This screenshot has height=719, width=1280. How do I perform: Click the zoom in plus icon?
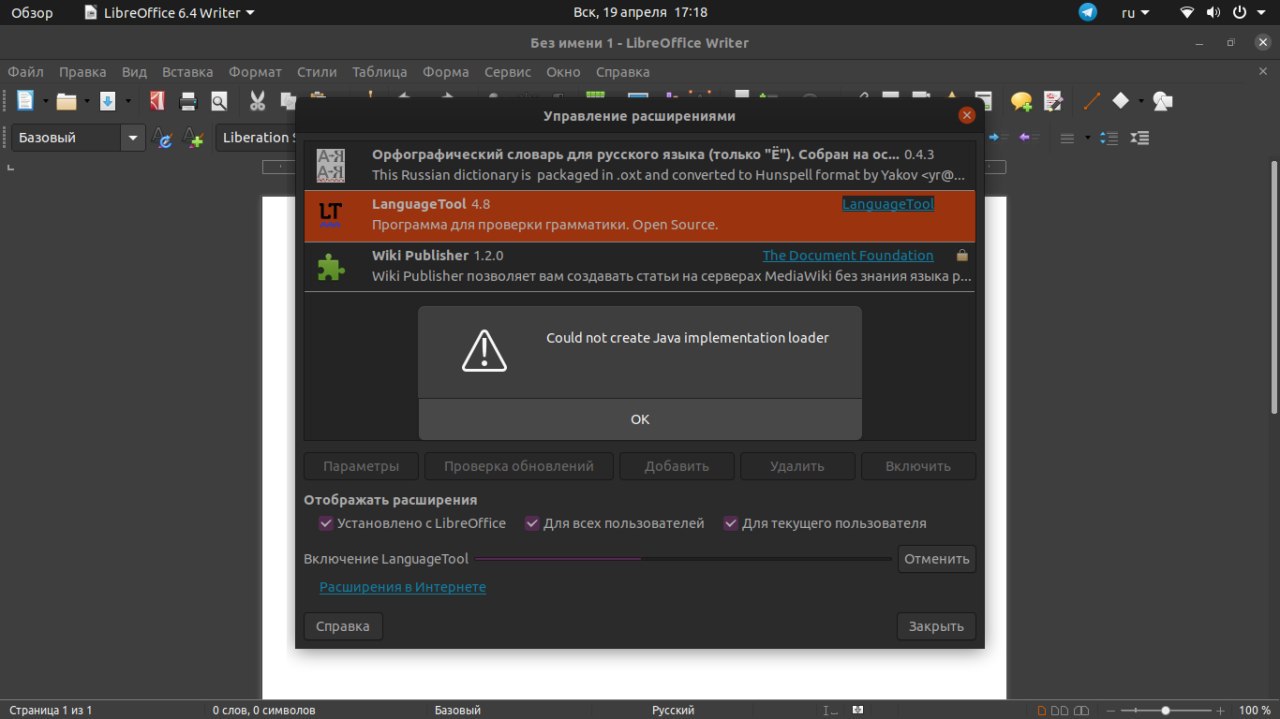(1219, 710)
